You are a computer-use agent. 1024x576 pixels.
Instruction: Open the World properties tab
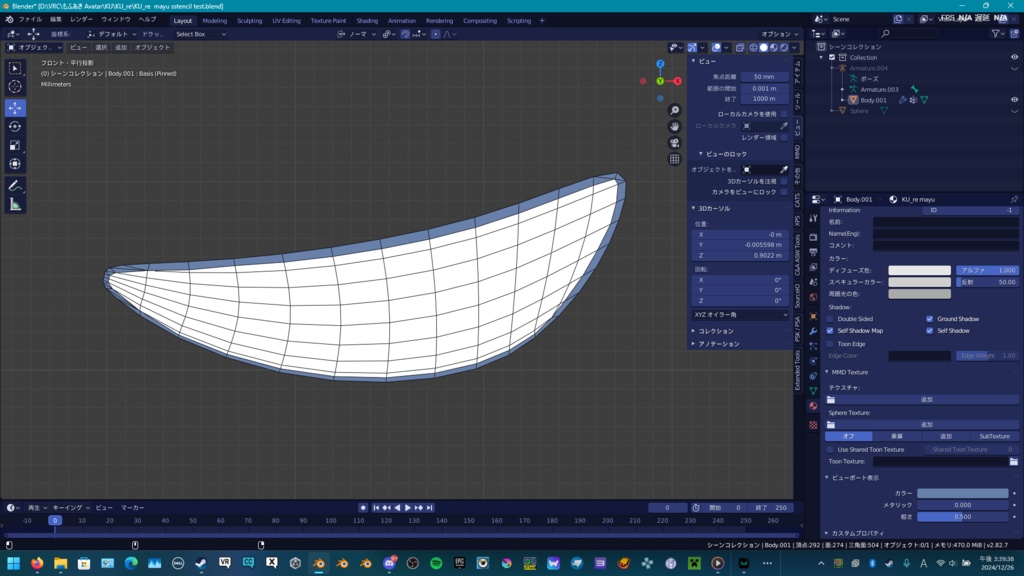click(813, 297)
